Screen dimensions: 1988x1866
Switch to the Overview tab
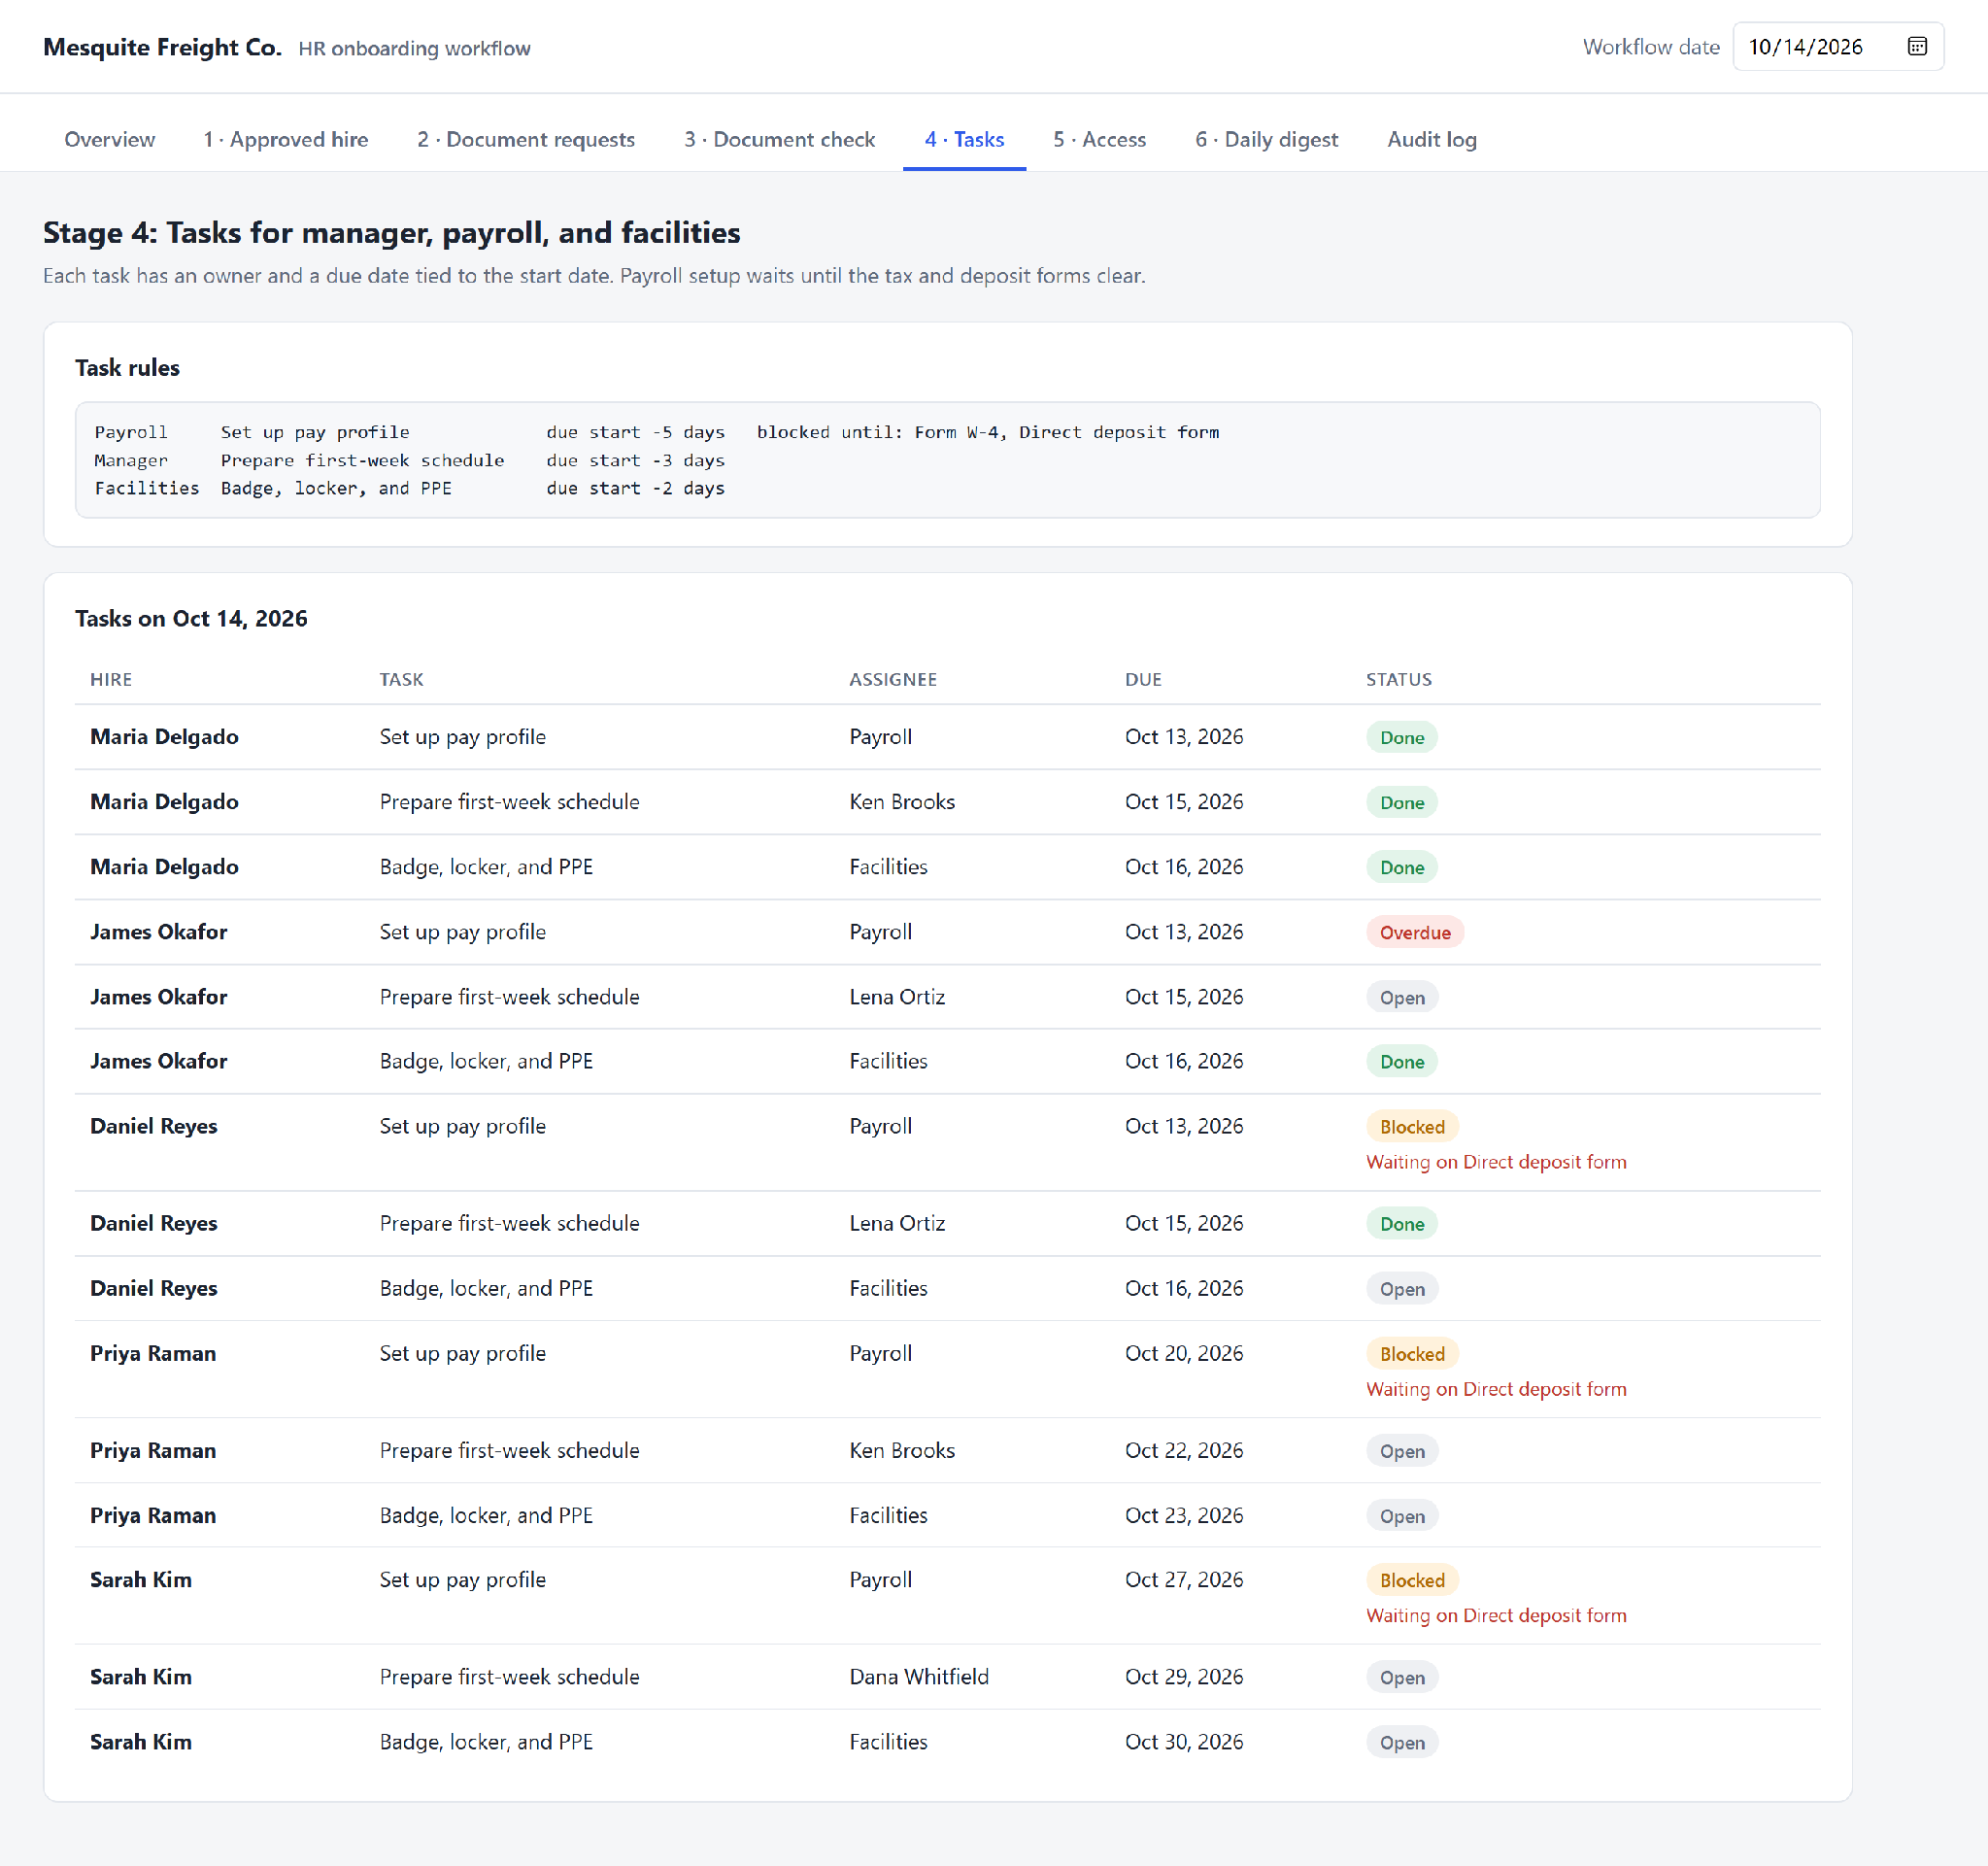point(110,139)
